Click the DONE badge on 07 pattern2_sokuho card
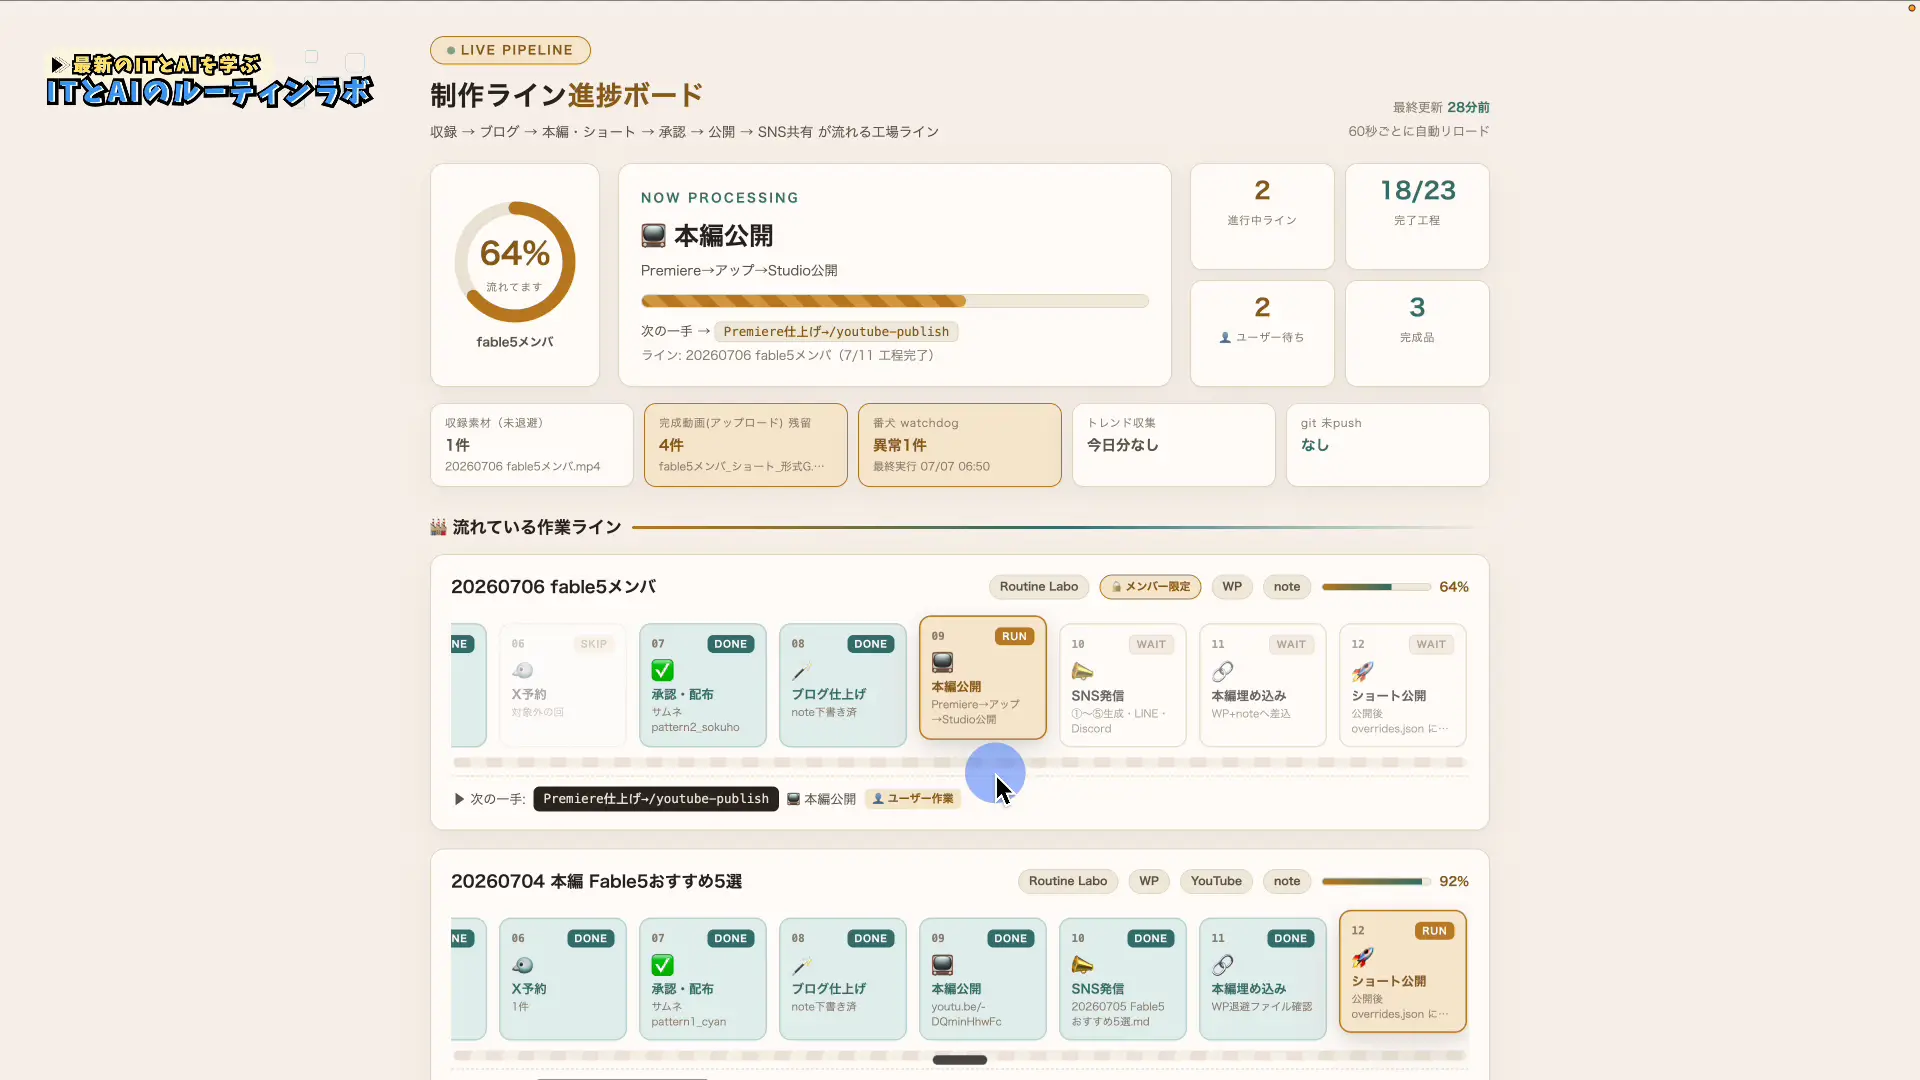 731,644
